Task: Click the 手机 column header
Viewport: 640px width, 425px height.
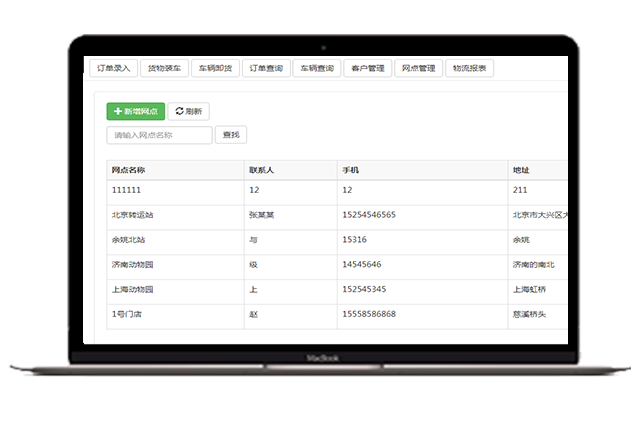Action: [x=350, y=170]
